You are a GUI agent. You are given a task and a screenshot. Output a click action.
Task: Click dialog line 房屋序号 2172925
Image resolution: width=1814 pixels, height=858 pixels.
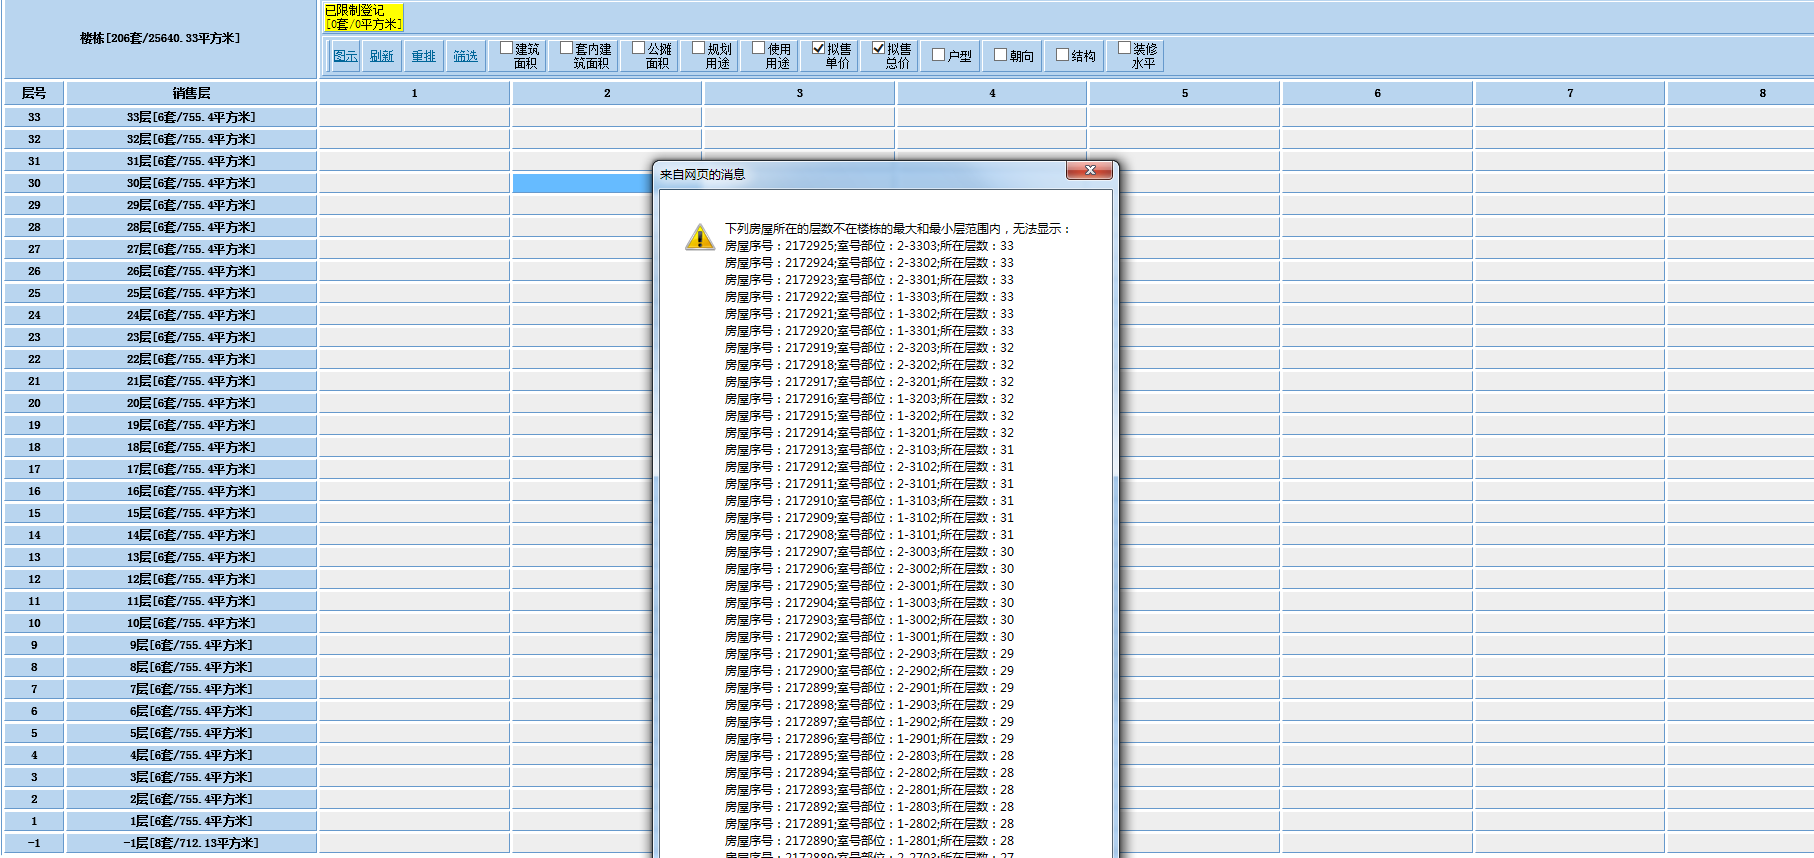click(869, 246)
